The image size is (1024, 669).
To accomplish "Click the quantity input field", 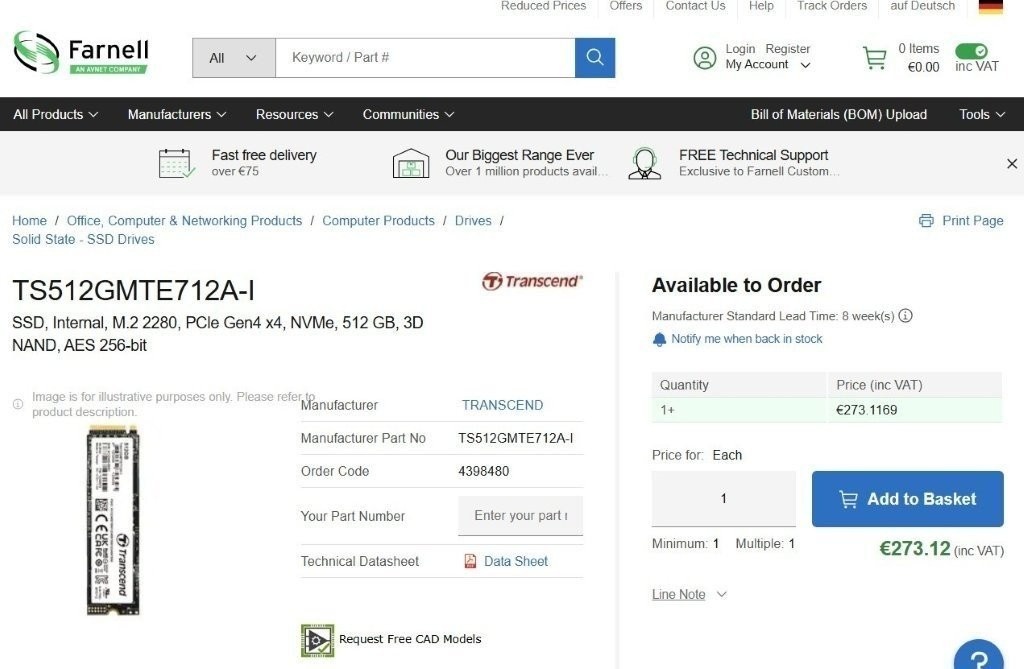I will pyautogui.click(x=723, y=498).
